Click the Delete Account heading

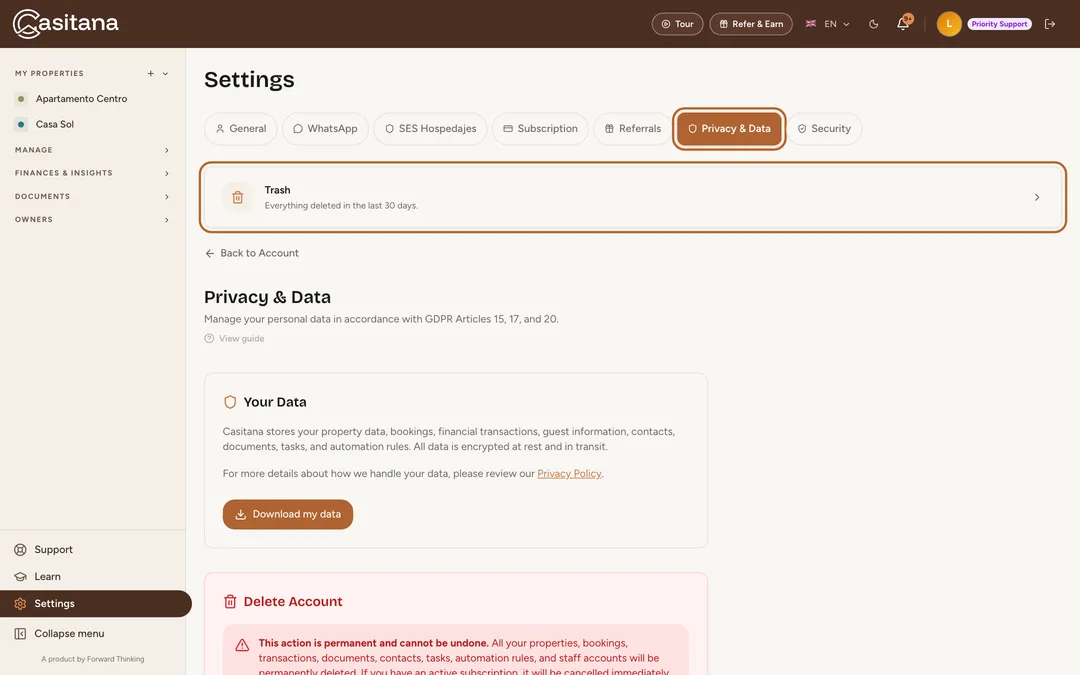point(293,602)
